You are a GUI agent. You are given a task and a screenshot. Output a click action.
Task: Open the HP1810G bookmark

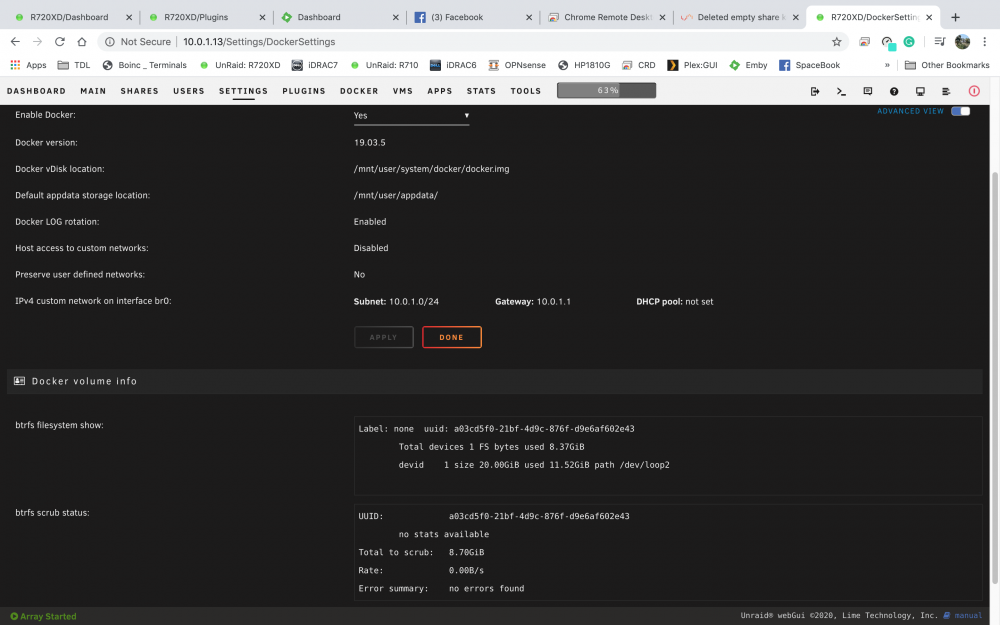pyautogui.click(x=584, y=65)
